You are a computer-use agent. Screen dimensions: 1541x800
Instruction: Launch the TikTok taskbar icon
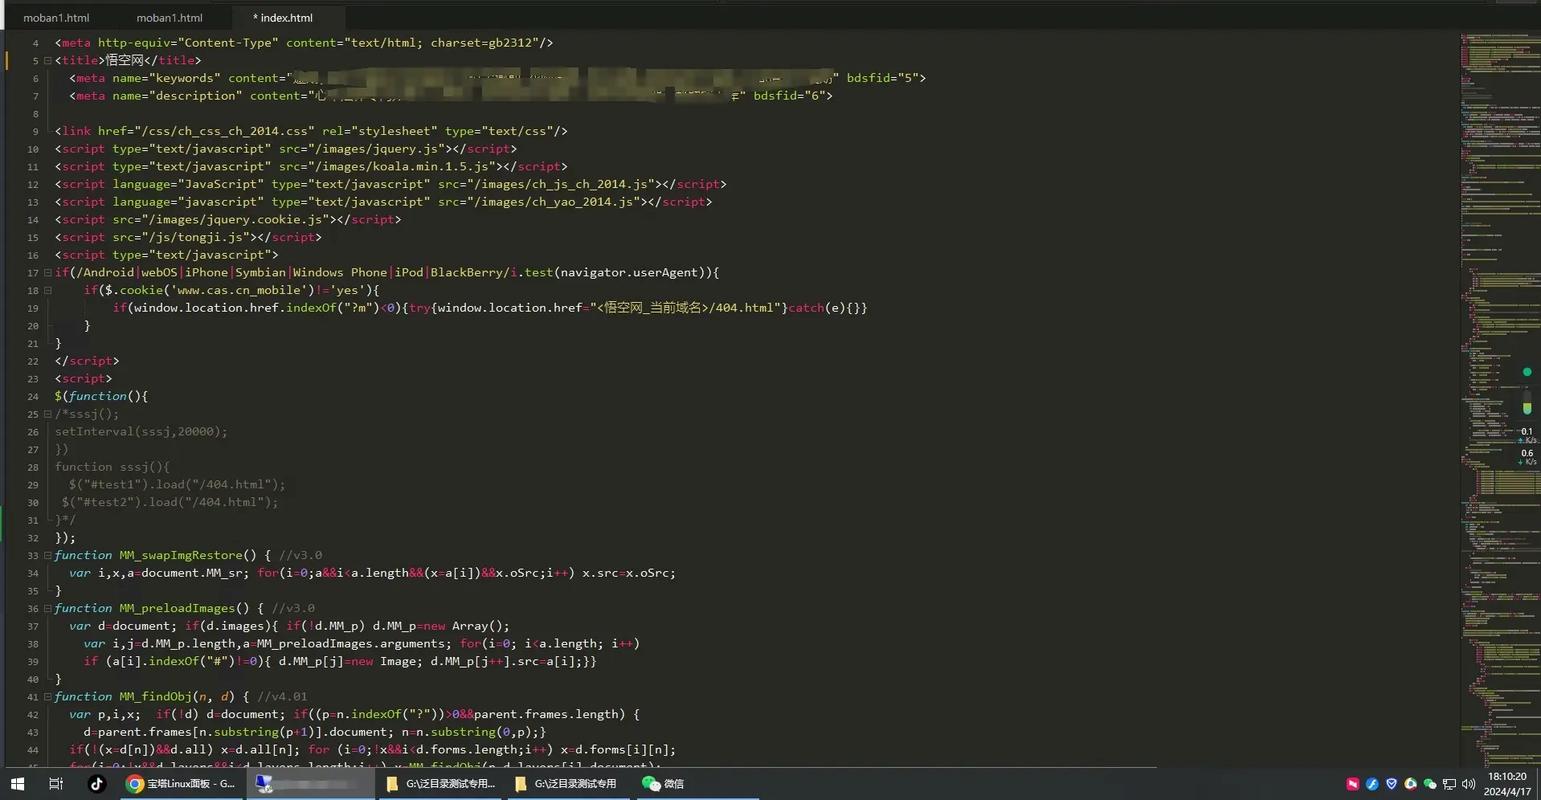(x=97, y=784)
